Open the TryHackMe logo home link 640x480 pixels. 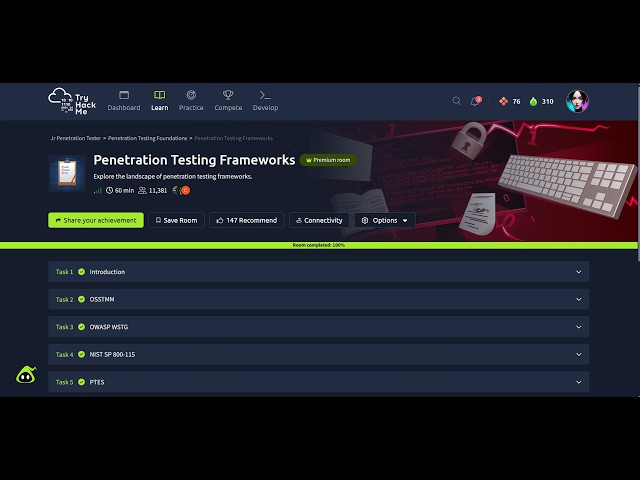72,101
